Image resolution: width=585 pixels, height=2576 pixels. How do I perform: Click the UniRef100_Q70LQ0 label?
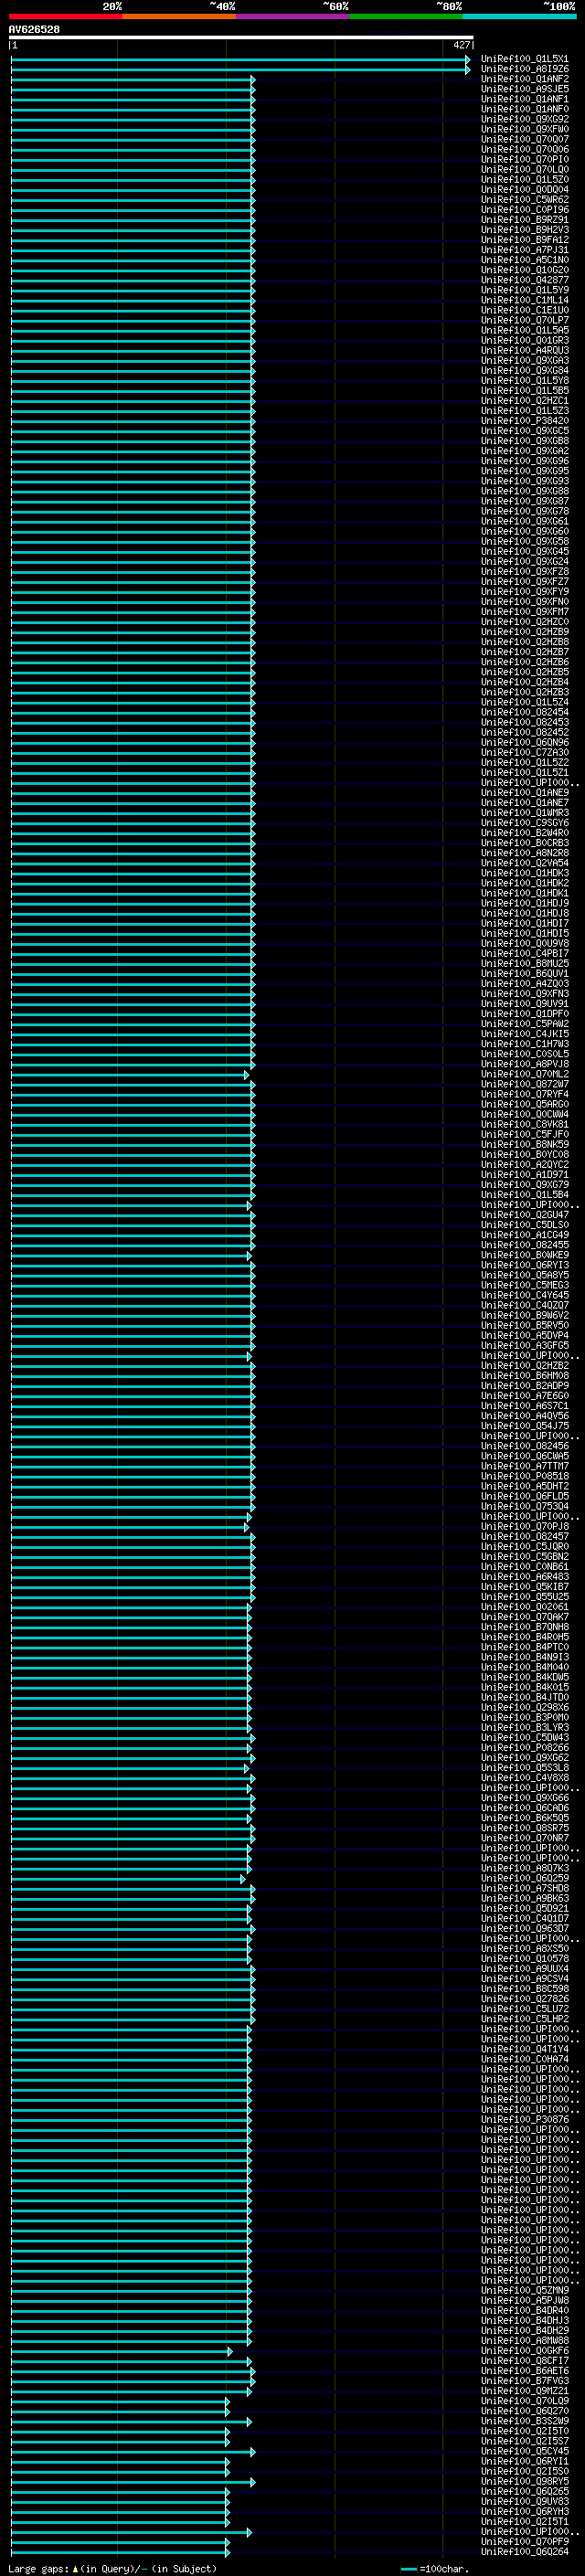524,169
